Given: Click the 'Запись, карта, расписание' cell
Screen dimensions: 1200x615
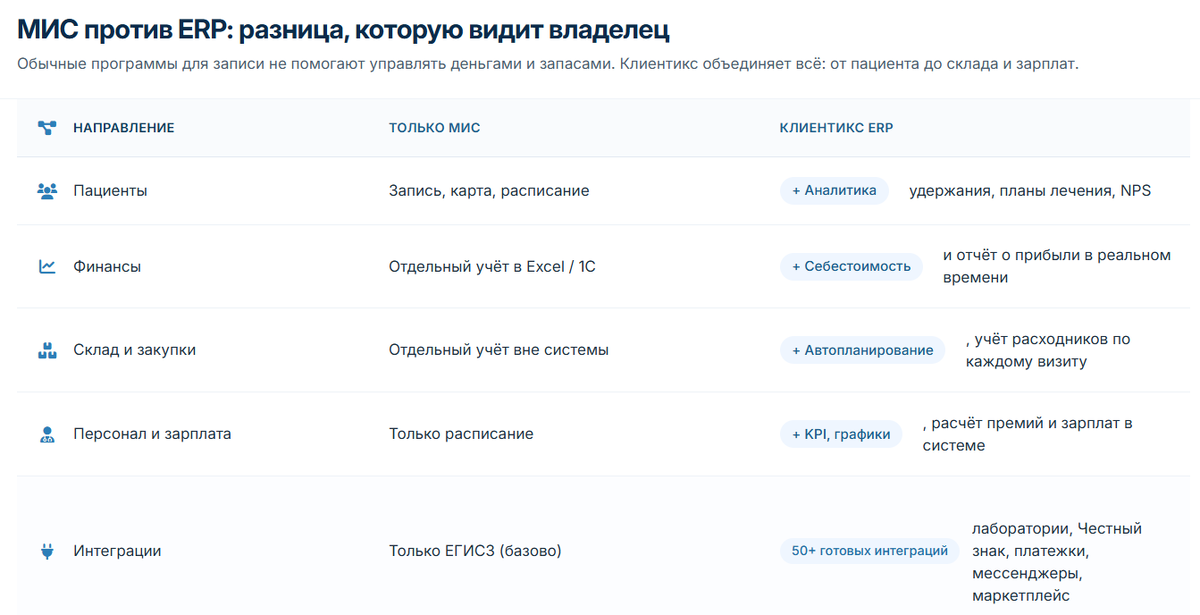Looking at the screenshot, I should point(489,190).
